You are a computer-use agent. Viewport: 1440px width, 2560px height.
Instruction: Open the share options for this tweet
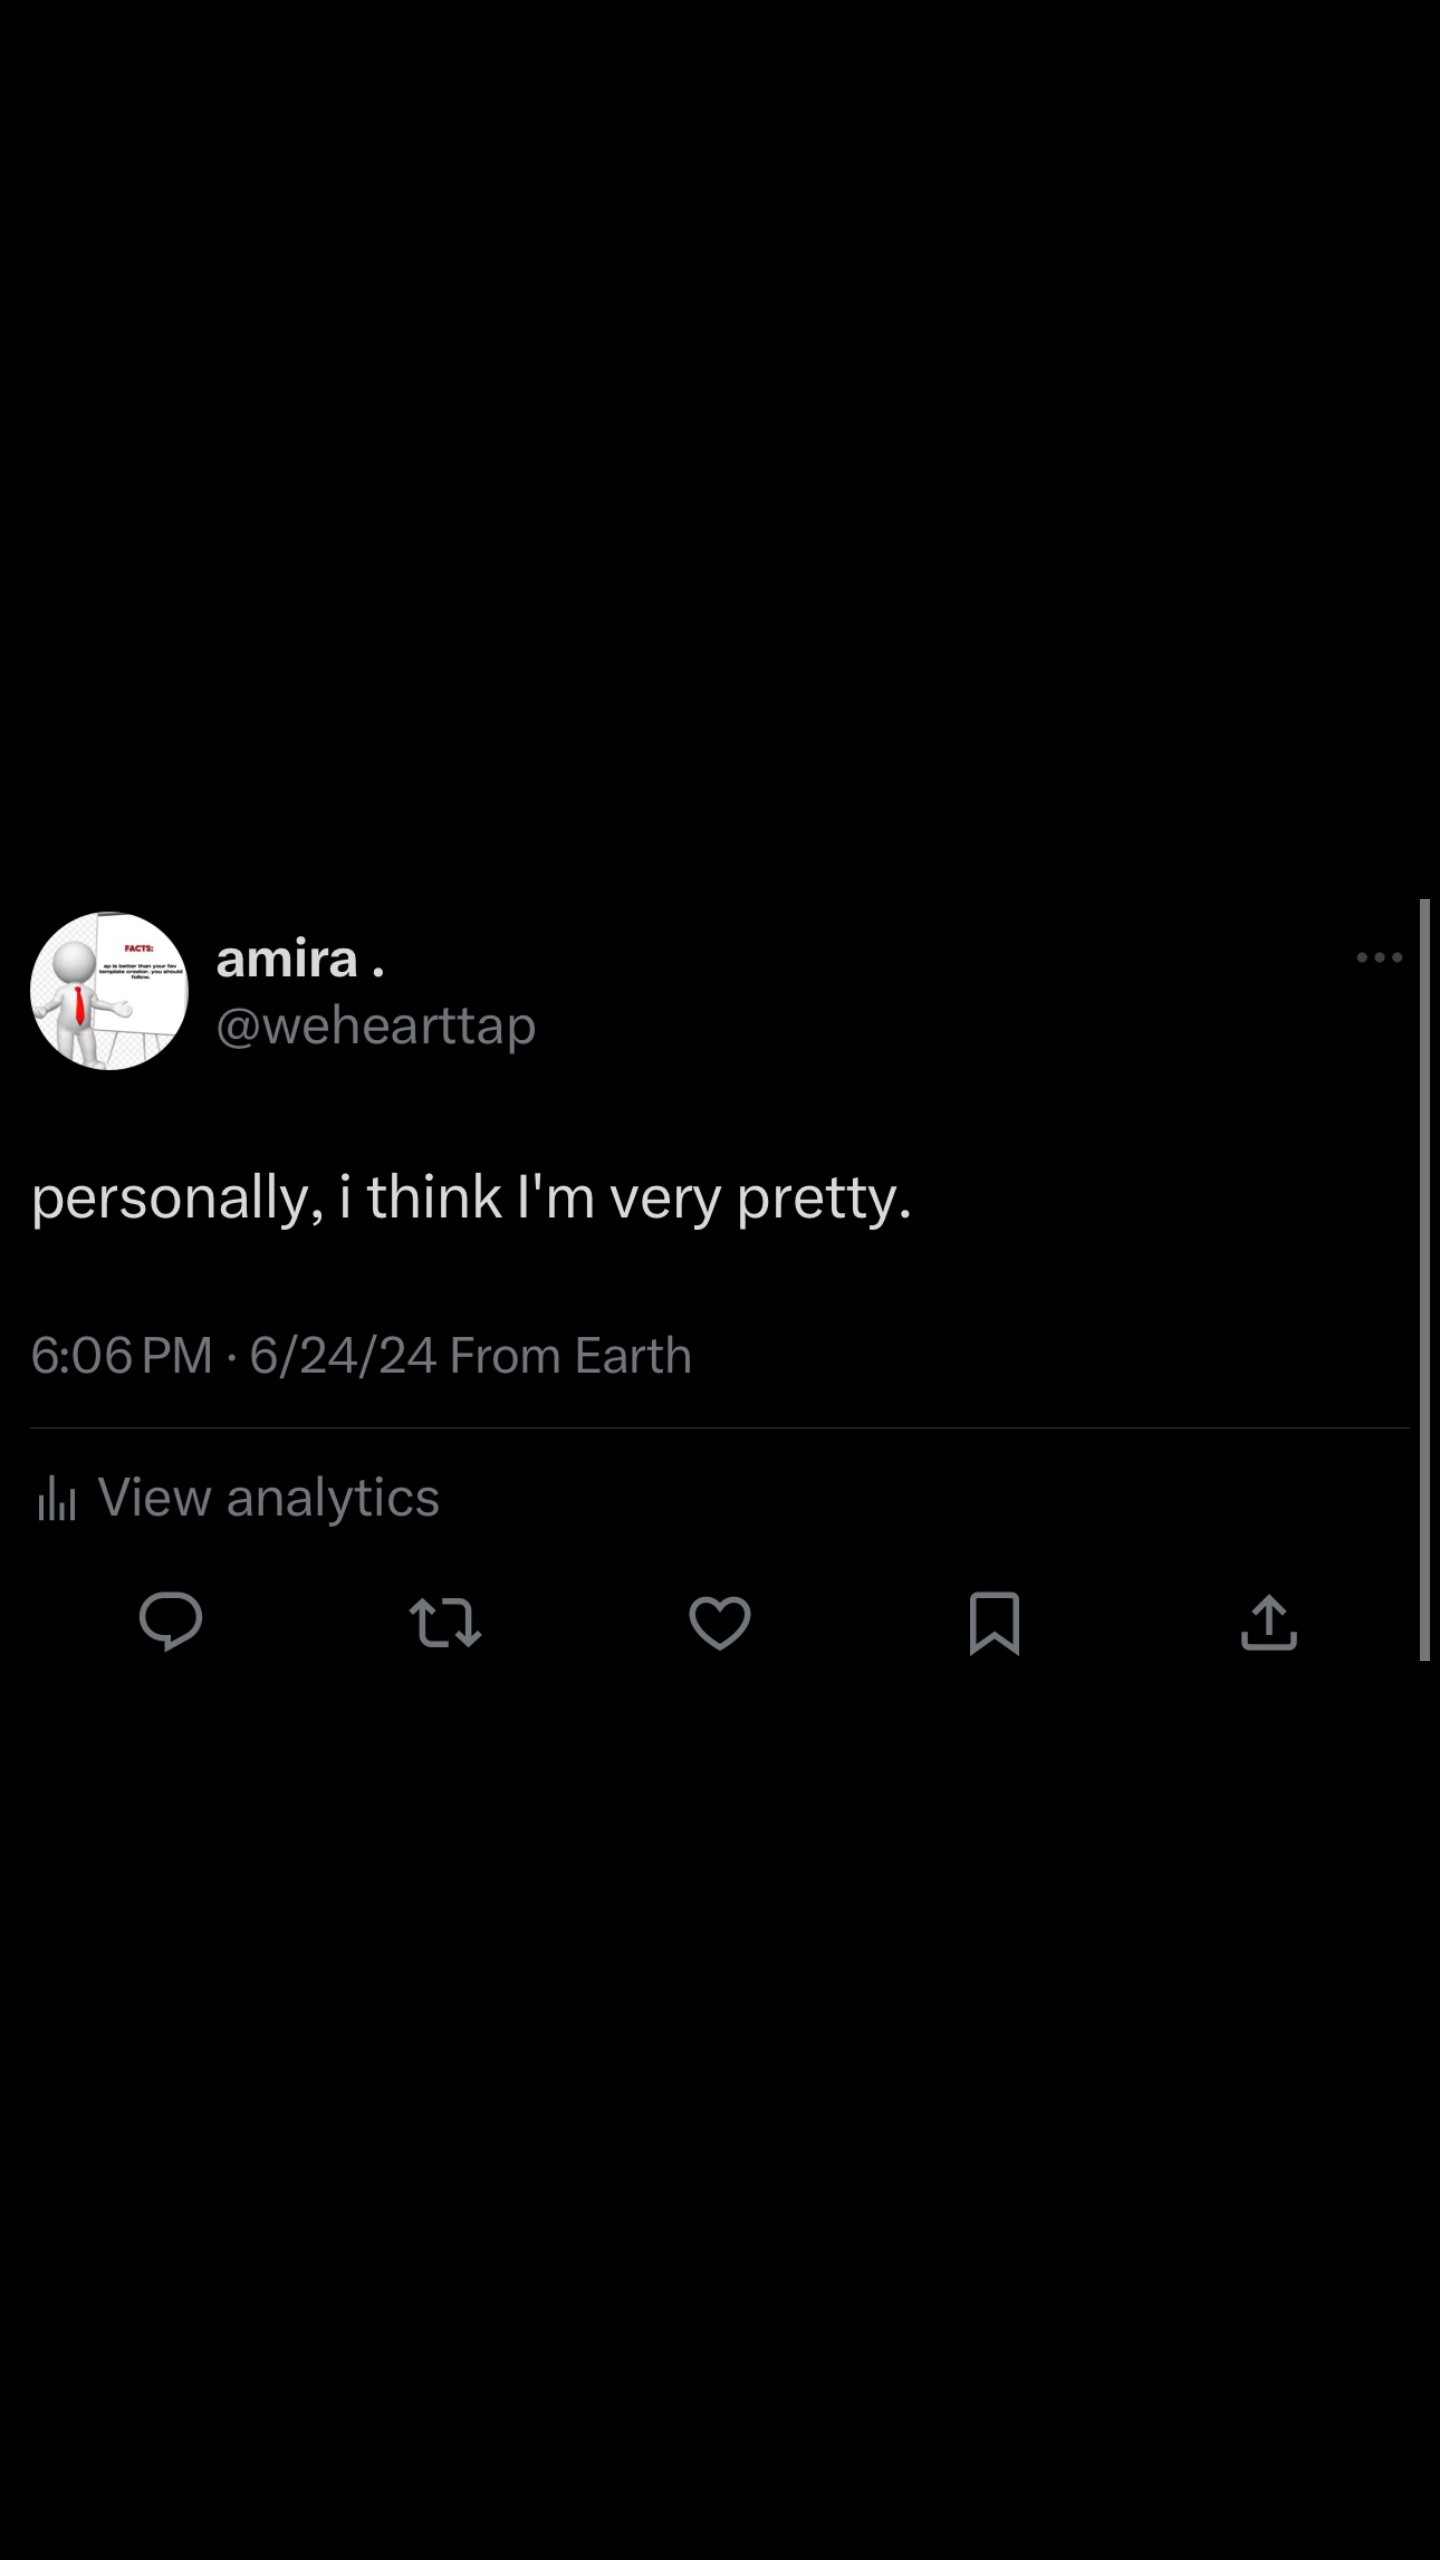[x=1268, y=1622]
